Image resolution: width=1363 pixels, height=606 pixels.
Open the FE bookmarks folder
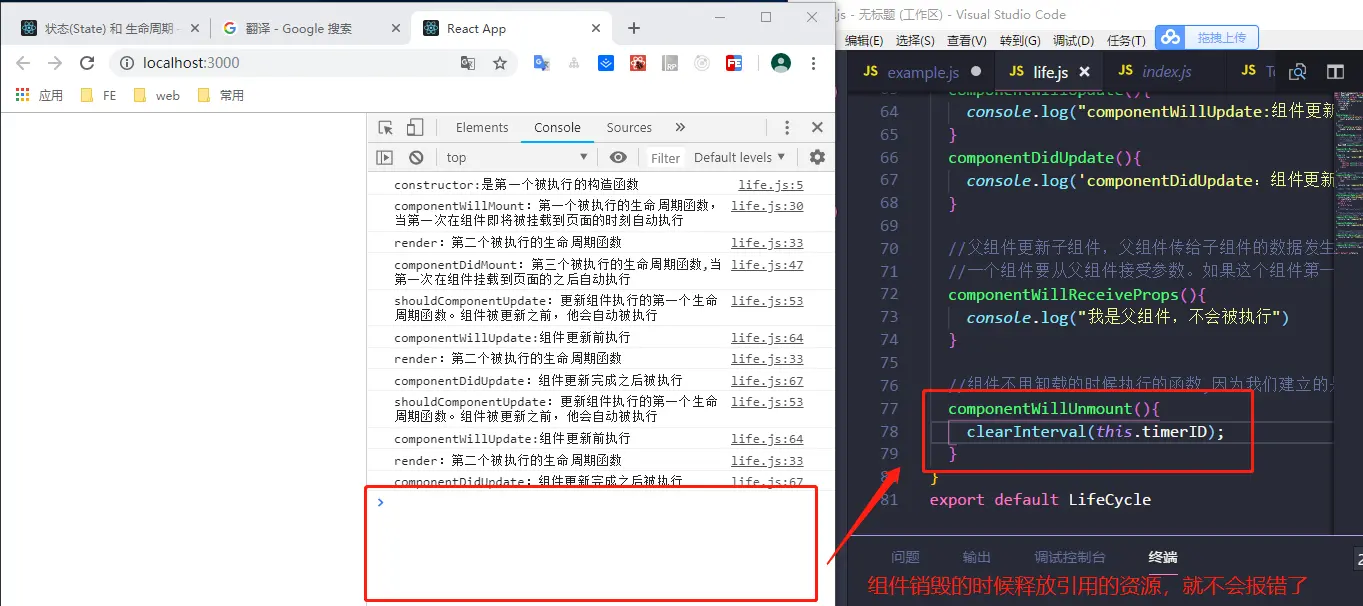(x=98, y=95)
